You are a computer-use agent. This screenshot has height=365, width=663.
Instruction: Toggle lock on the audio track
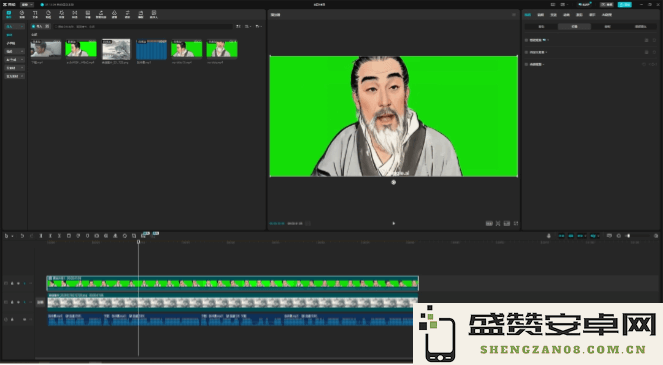pyautogui.click(x=12, y=319)
